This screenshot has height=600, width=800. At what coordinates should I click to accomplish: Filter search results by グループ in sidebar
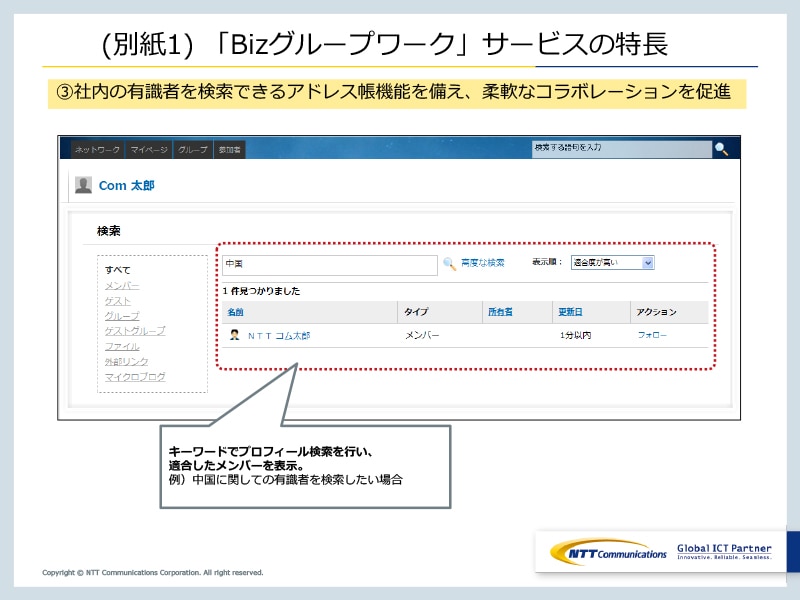click(x=122, y=316)
